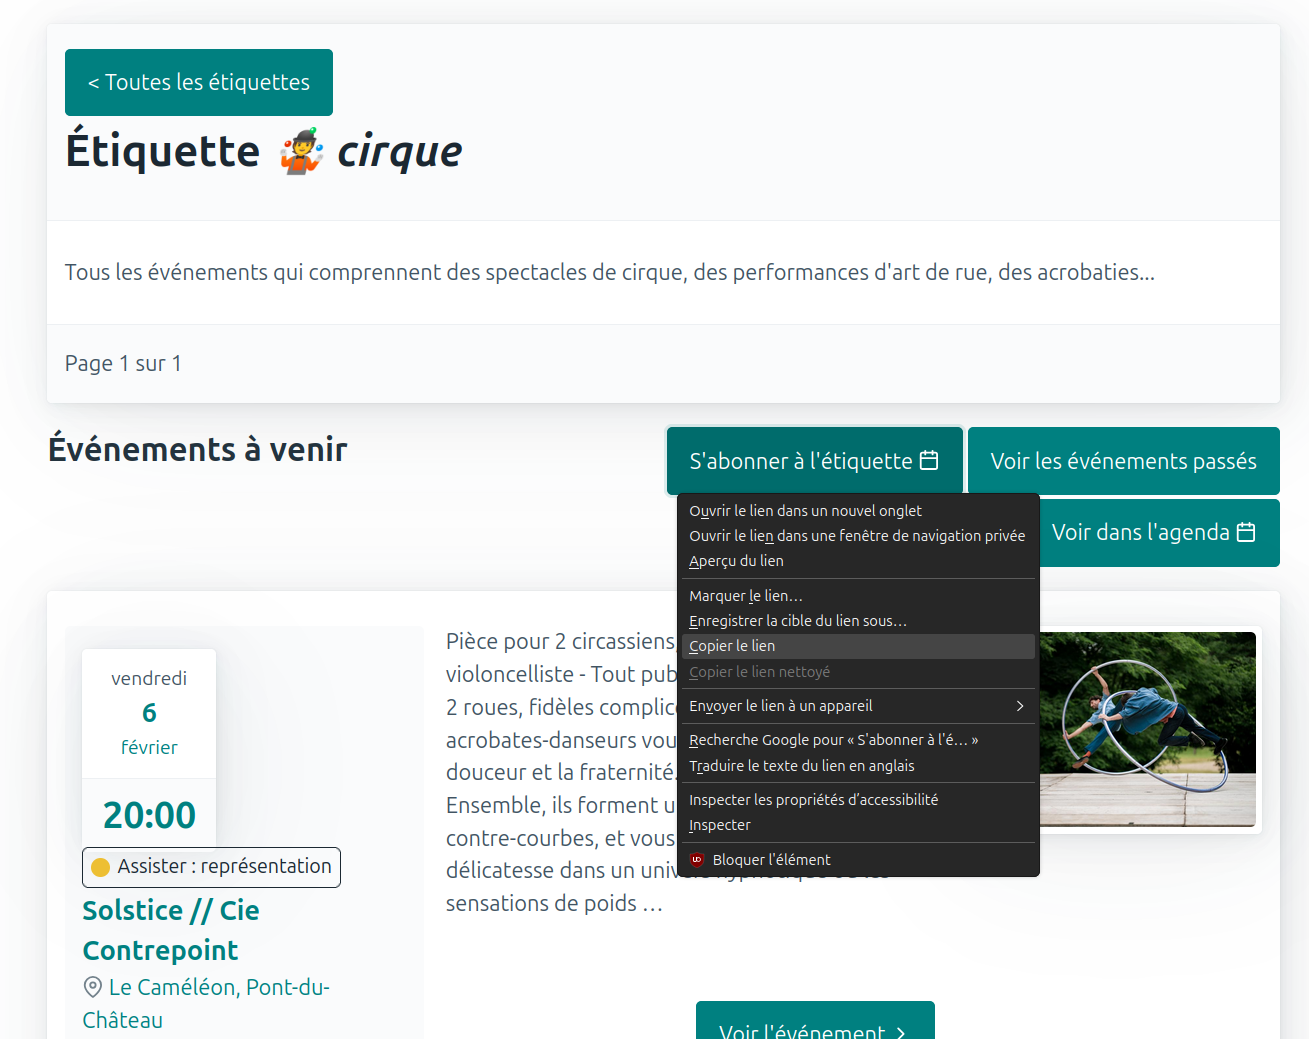Image resolution: width=1309 pixels, height=1039 pixels.
Task: Select Copier le lien in context menu
Action: (732, 646)
